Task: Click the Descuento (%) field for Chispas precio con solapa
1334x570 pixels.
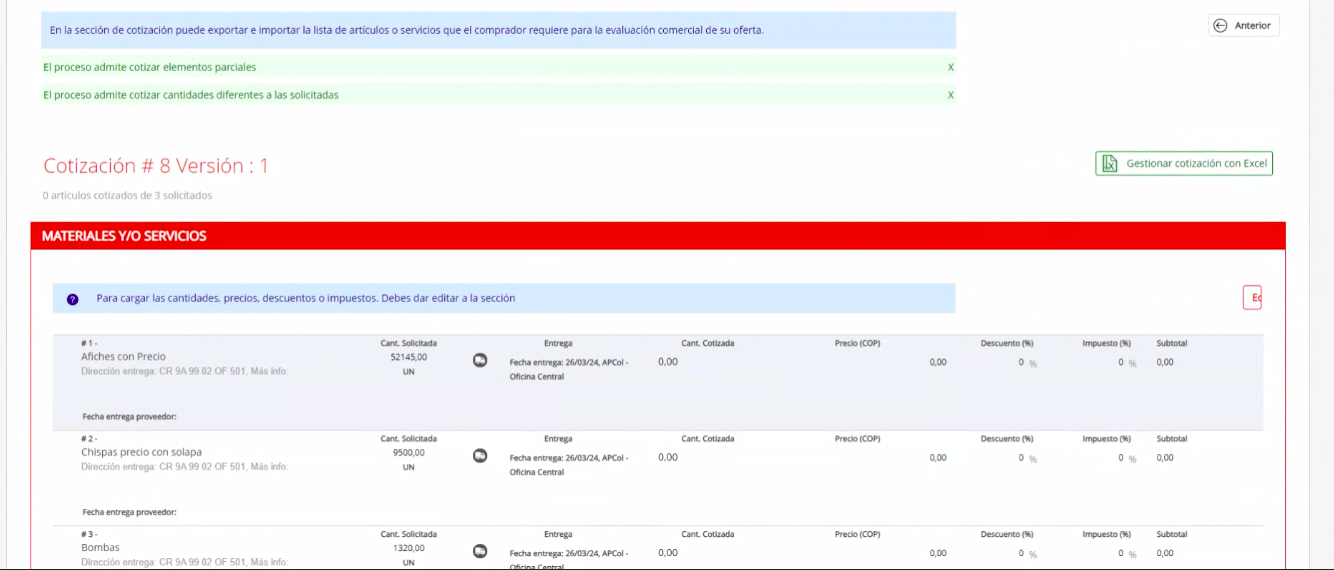Action: click(x=1021, y=458)
